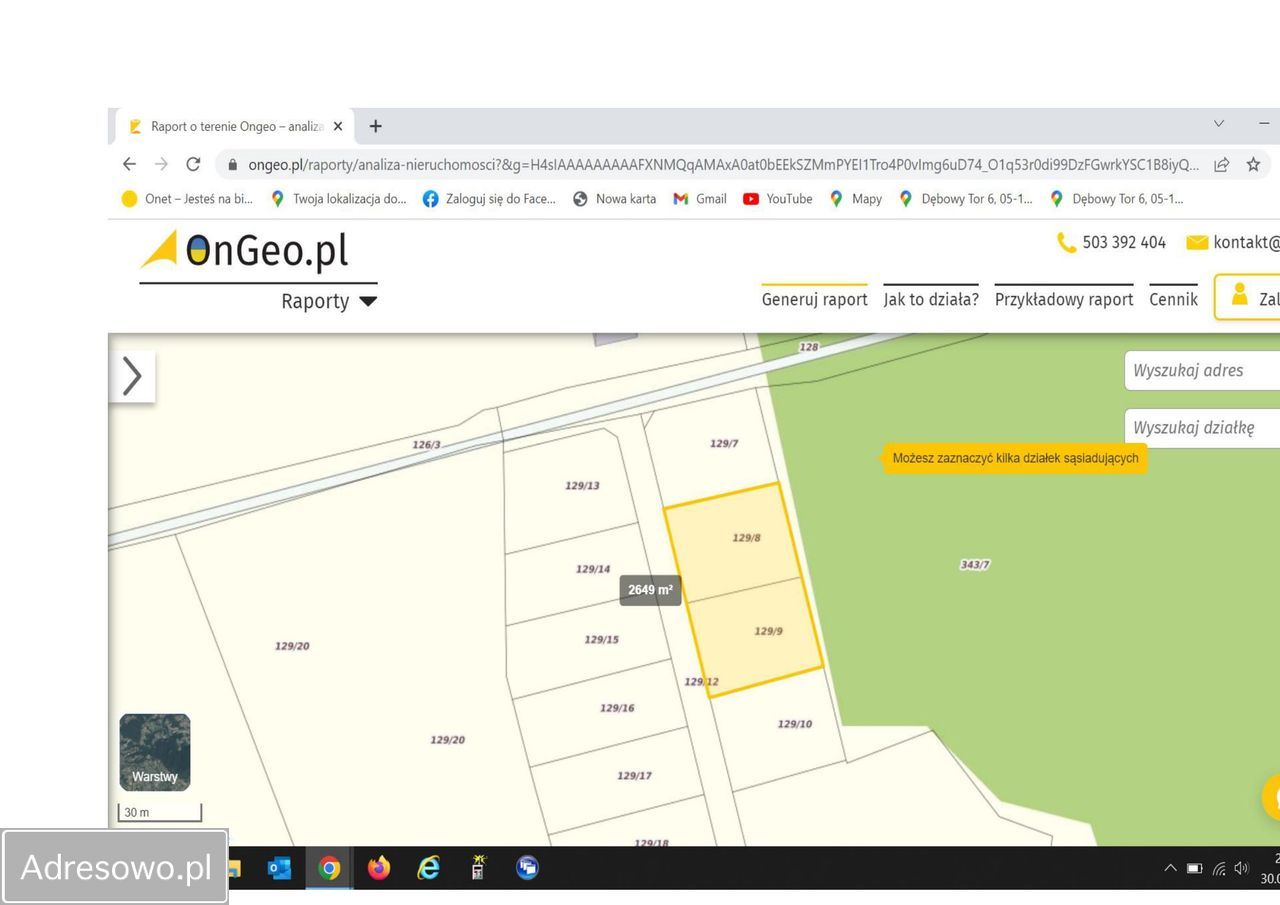Screen dimensions: 1280x905
Task: Open the Nowa karta bookmark
Action: pos(614,199)
